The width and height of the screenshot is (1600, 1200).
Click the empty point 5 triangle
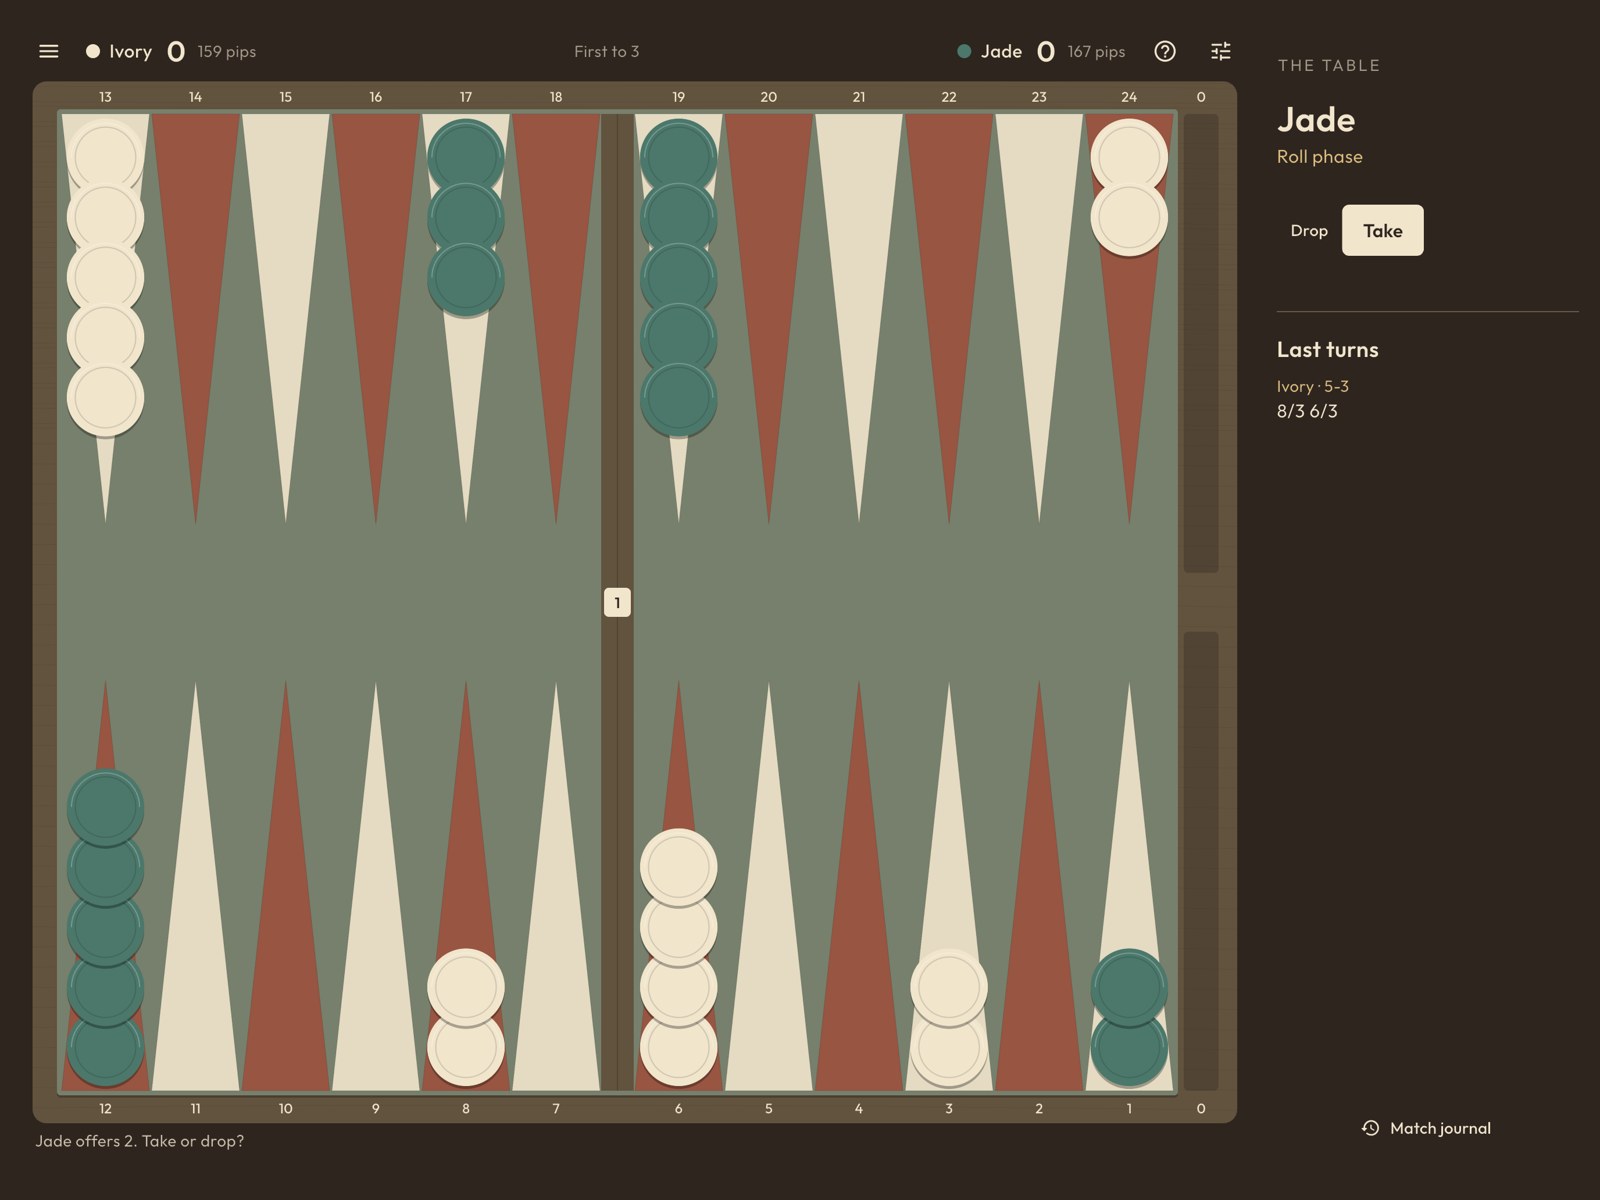coord(769,886)
